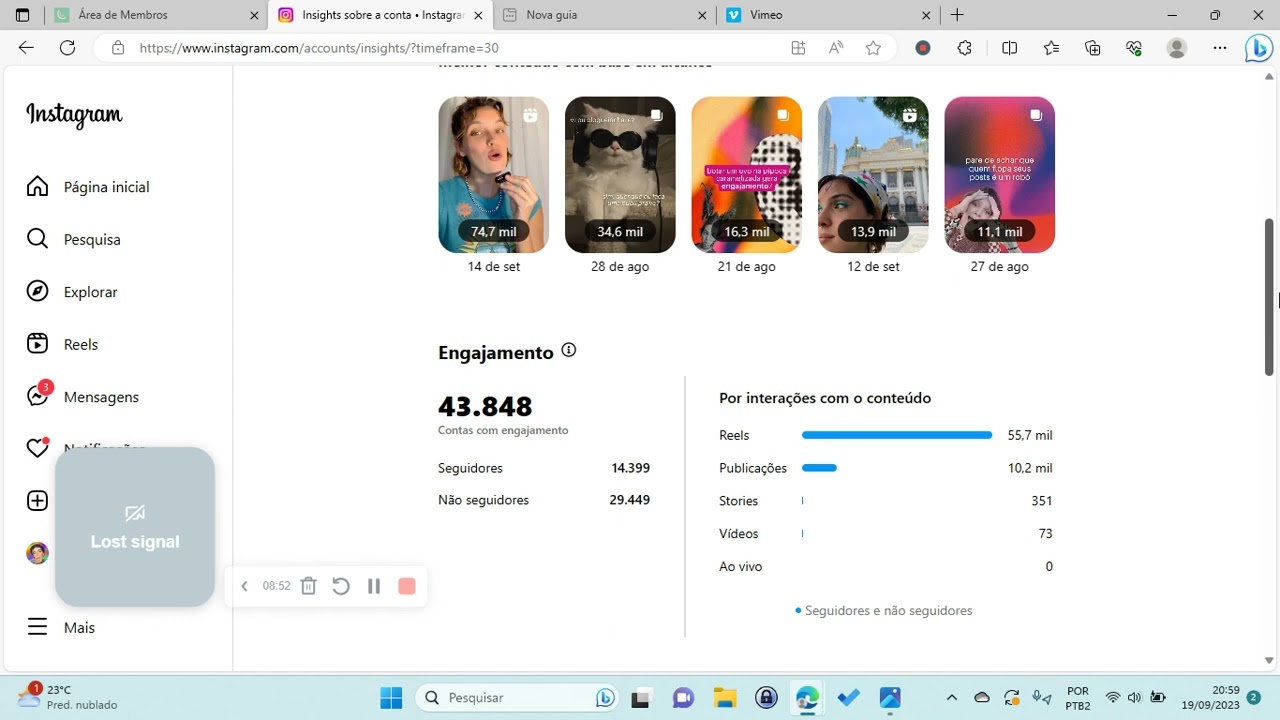
Task: Click the address bar URL
Action: click(319, 48)
